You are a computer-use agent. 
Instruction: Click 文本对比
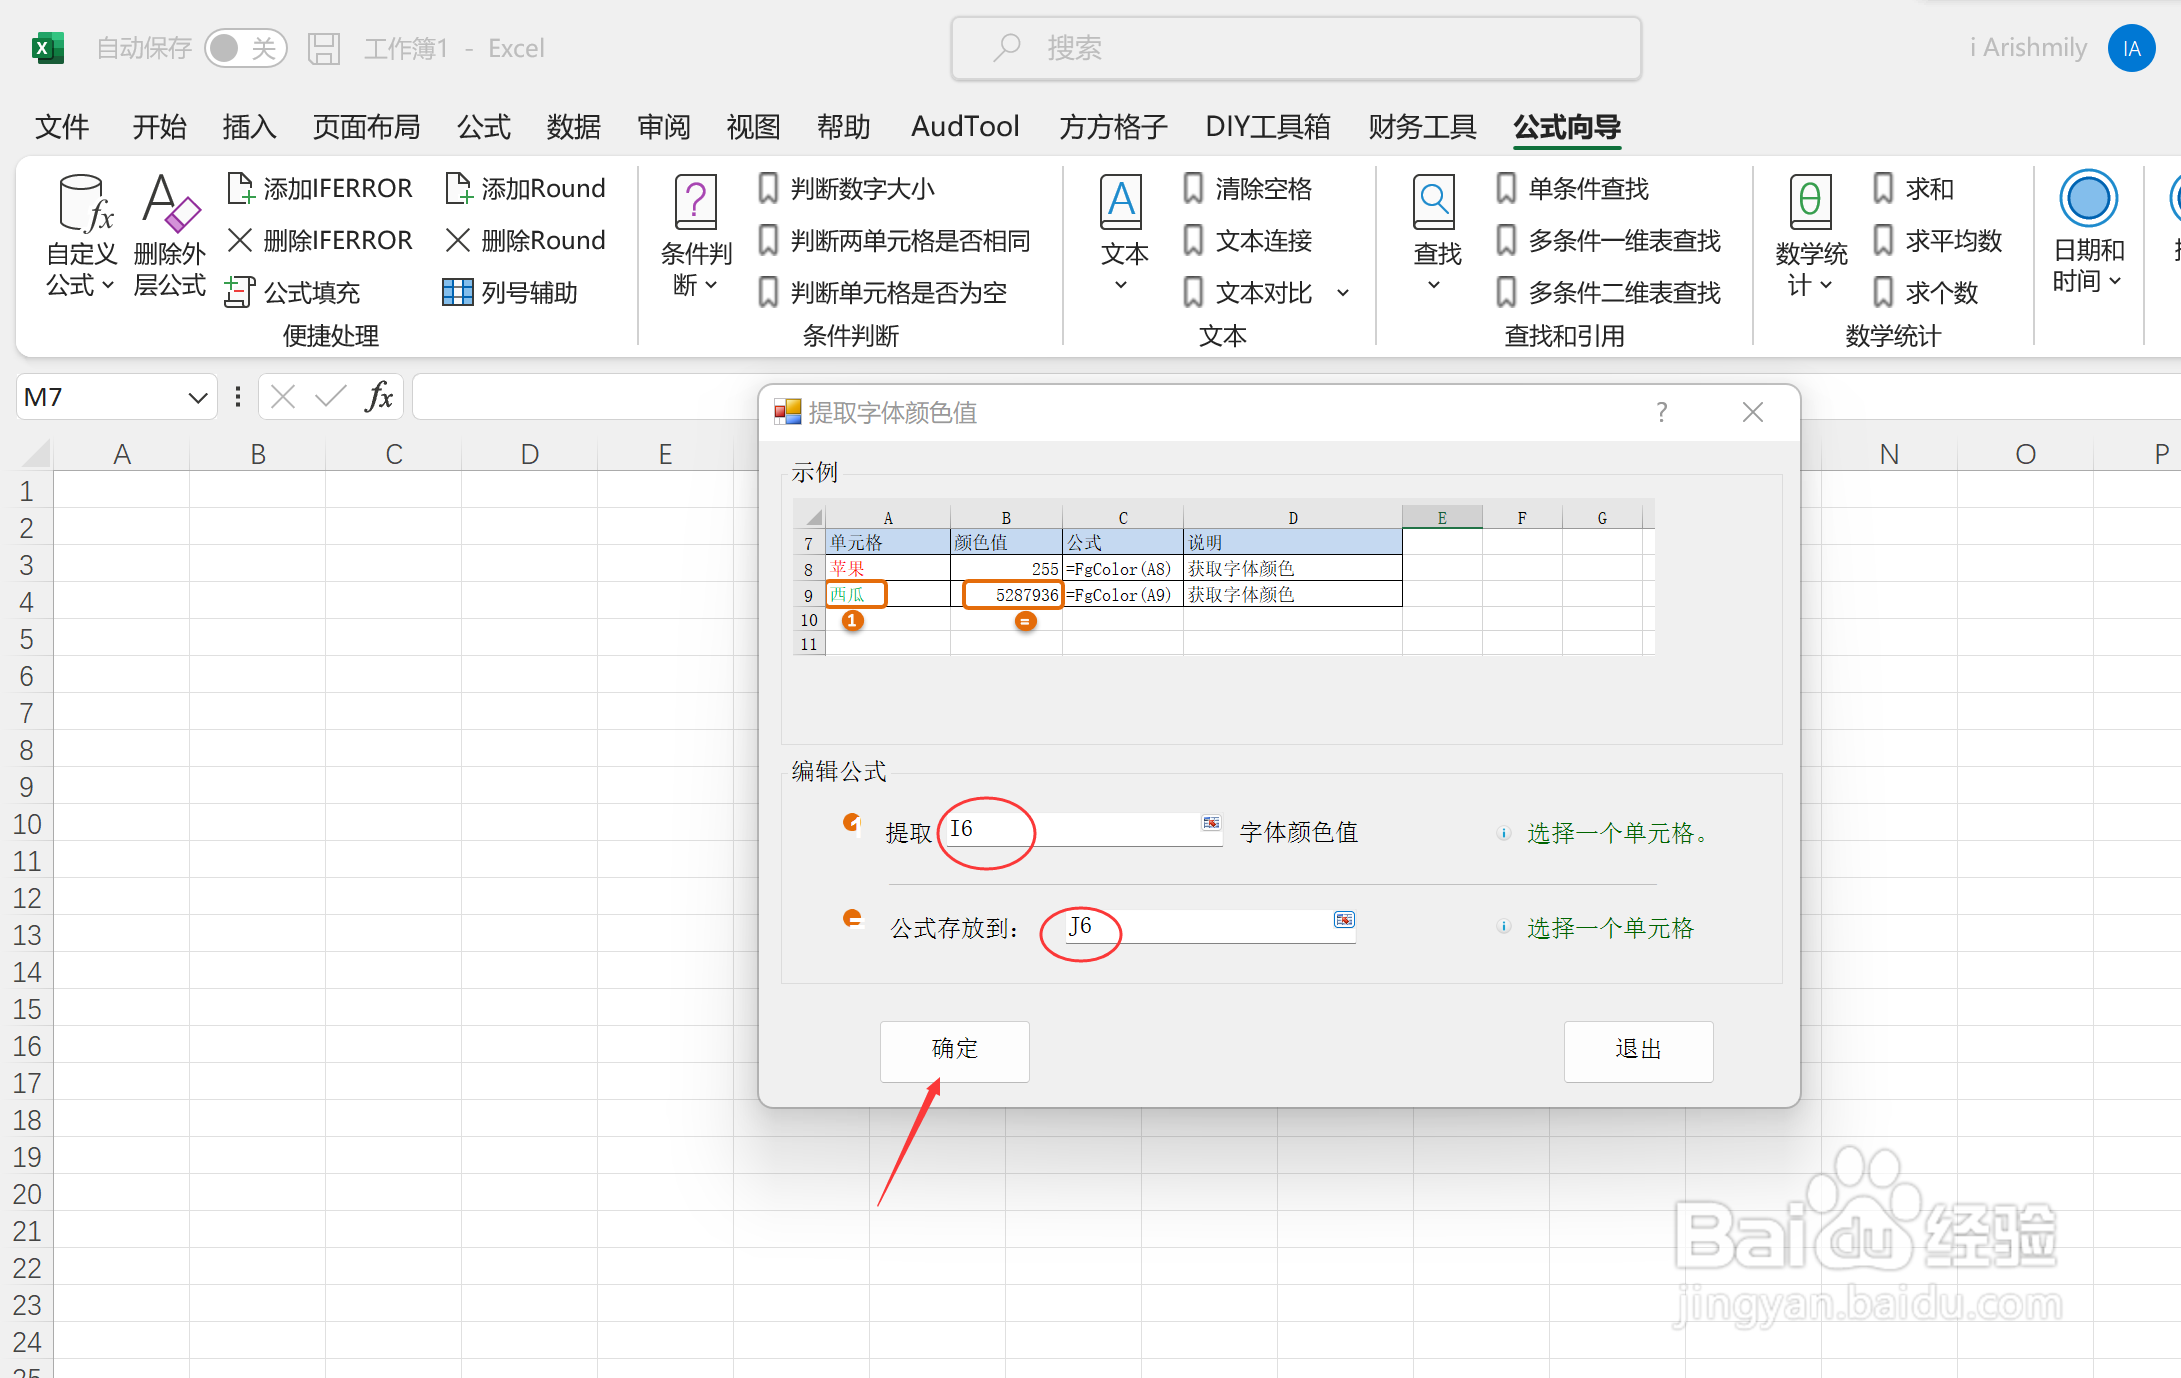[x=1247, y=292]
